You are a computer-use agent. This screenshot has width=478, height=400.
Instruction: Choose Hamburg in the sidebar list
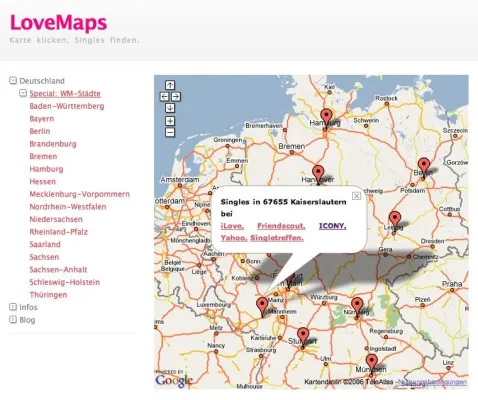[46, 169]
